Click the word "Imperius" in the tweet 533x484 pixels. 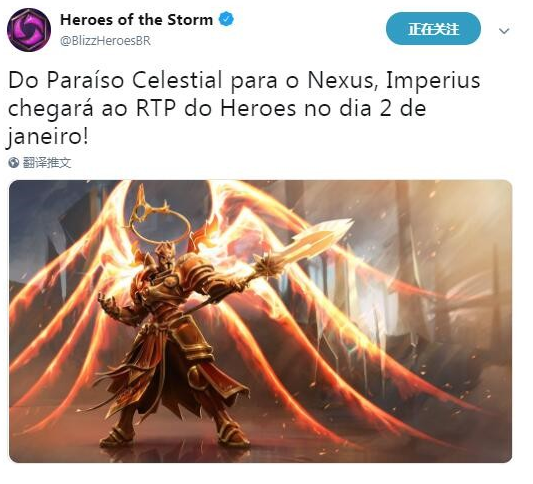point(433,81)
